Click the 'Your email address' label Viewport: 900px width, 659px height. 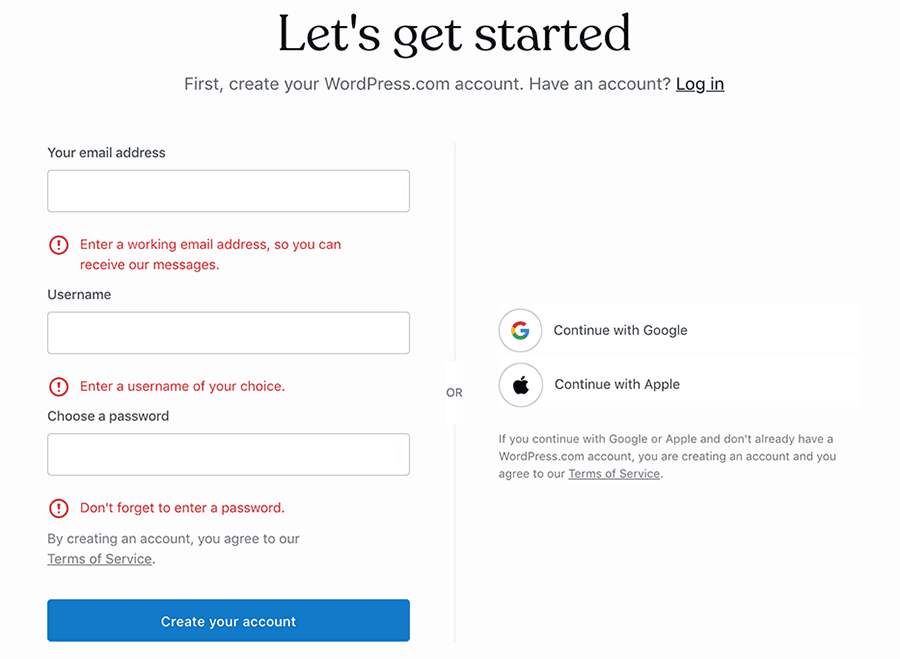click(x=106, y=152)
